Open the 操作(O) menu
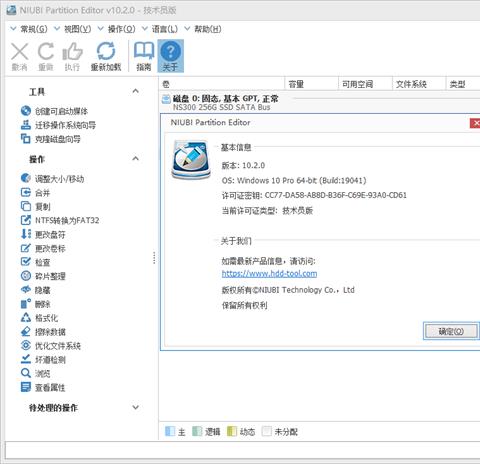 click(117, 29)
